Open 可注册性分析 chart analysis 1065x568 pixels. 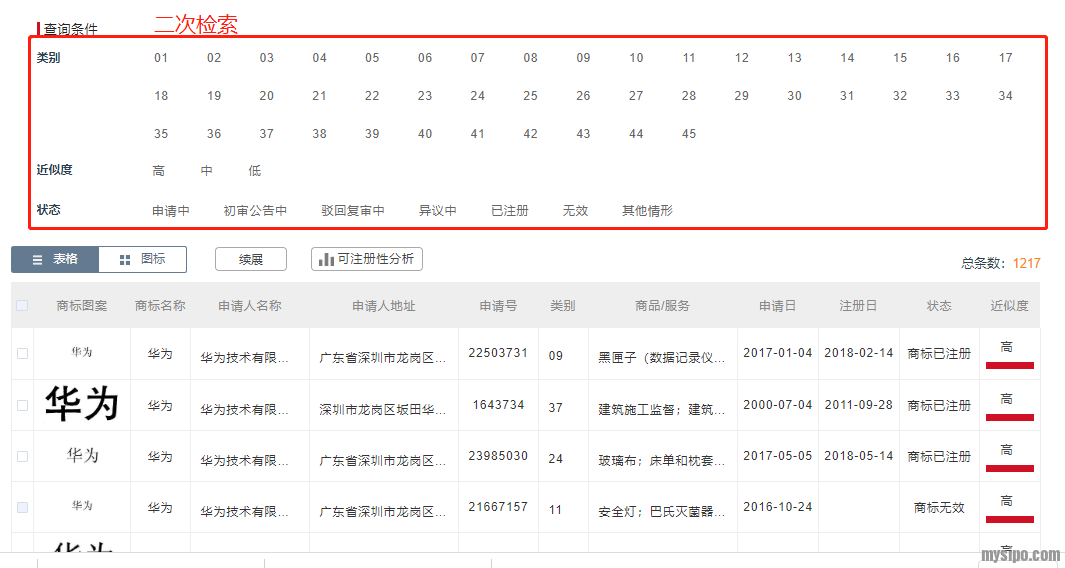pos(367,259)
